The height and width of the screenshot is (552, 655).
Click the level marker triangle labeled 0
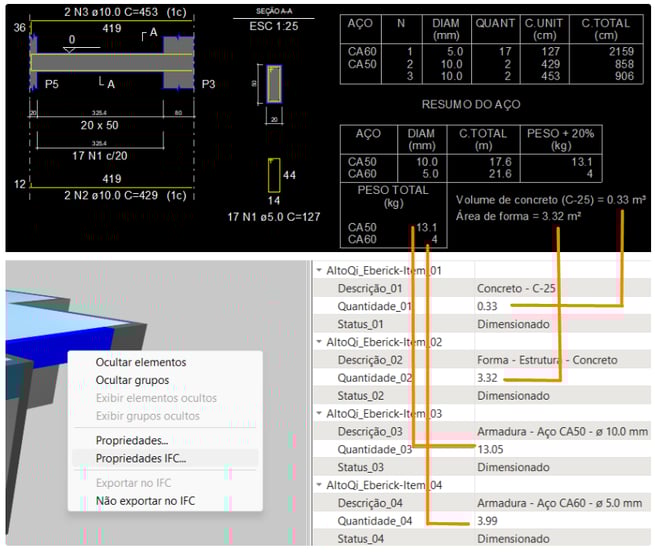pyautogui.click(x=69, y=49)
